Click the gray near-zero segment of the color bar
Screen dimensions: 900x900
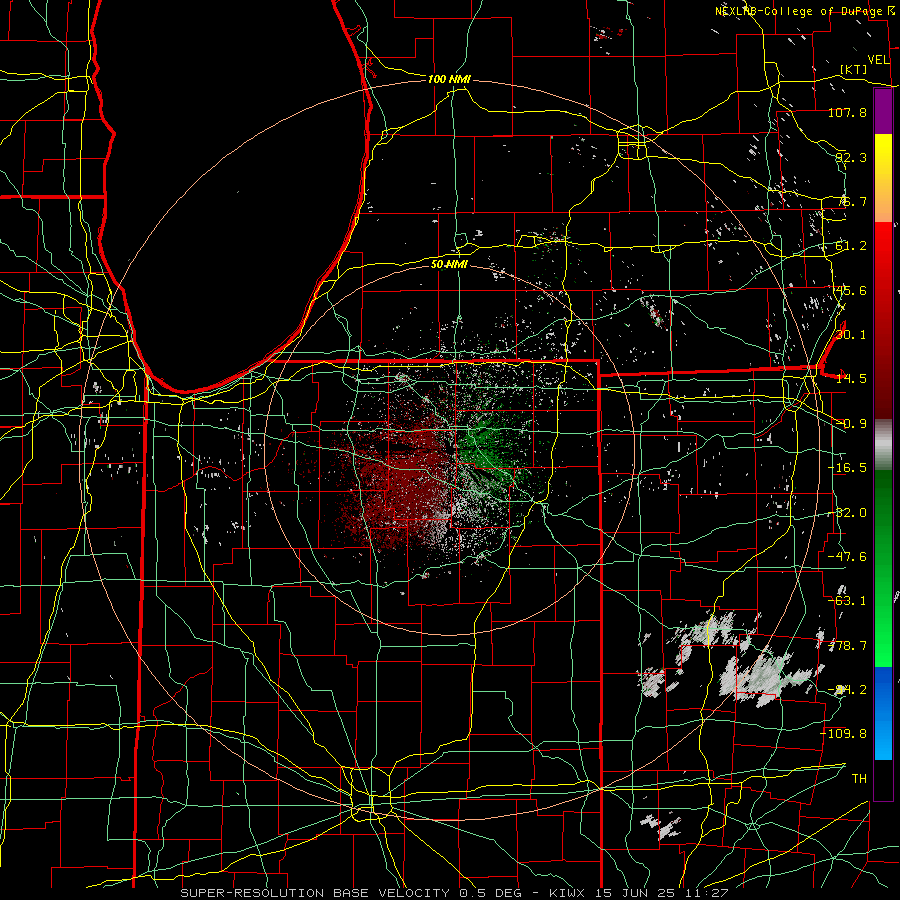pos(883,445)
